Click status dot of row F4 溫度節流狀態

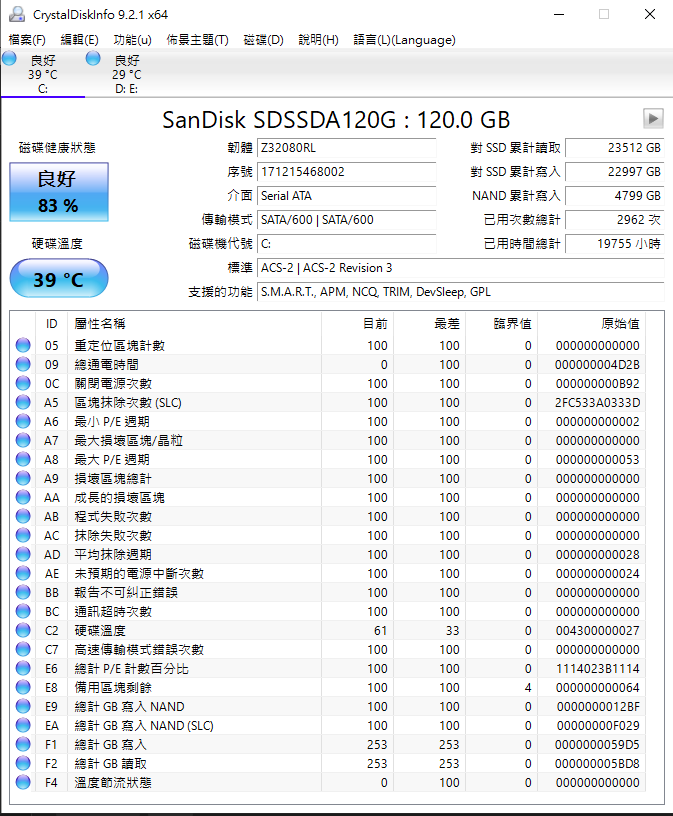click(23, 782)
